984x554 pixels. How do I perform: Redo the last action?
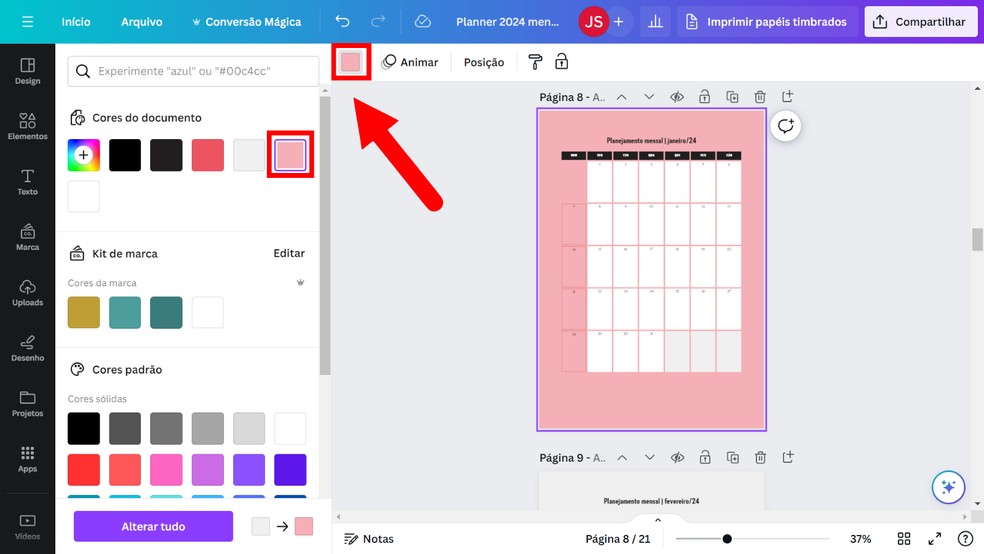378,22
